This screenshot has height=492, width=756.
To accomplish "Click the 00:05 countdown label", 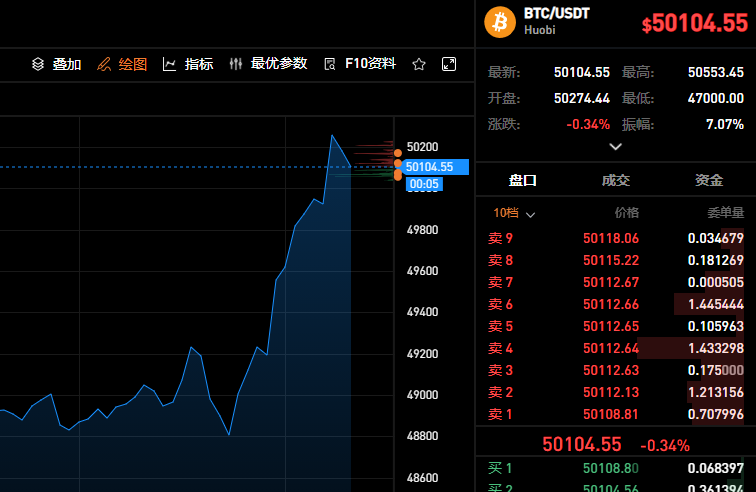I will tap(424, 184).
